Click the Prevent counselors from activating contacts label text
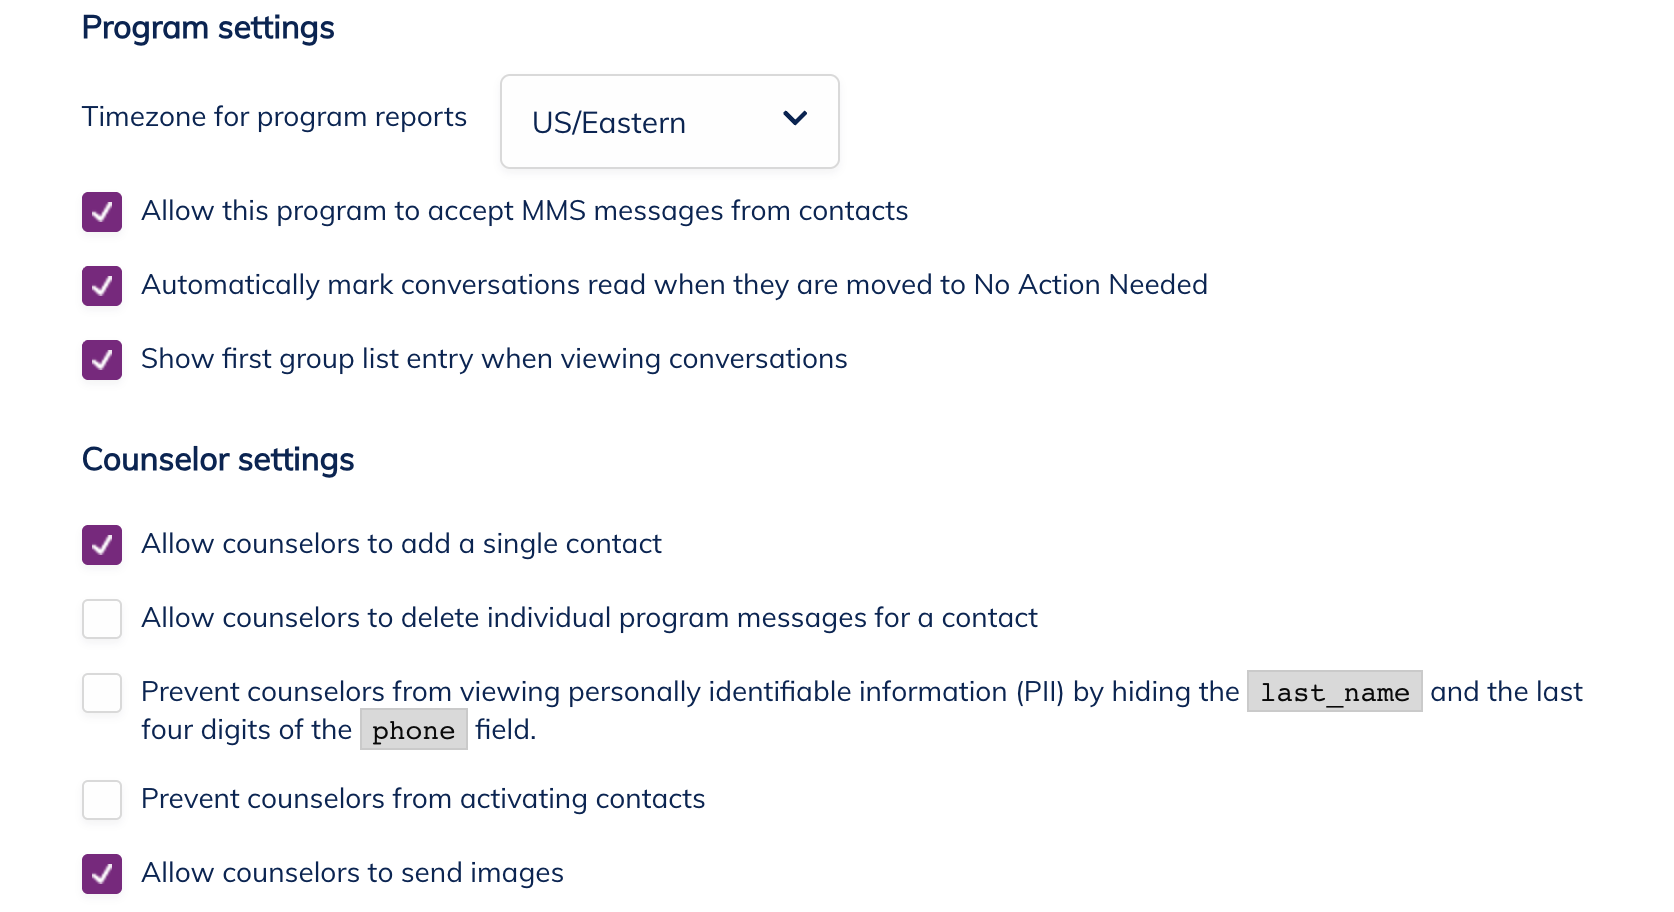Image resolution: width=1674 pixels, height=912 pixels. [x=423, y=799]
